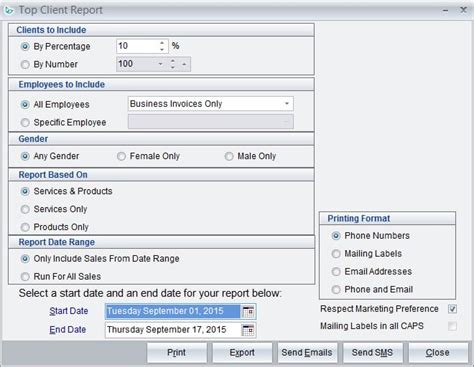Choose Mailing Labels printing format
Viewport: 474px width, 367px height.
(336, 254)
